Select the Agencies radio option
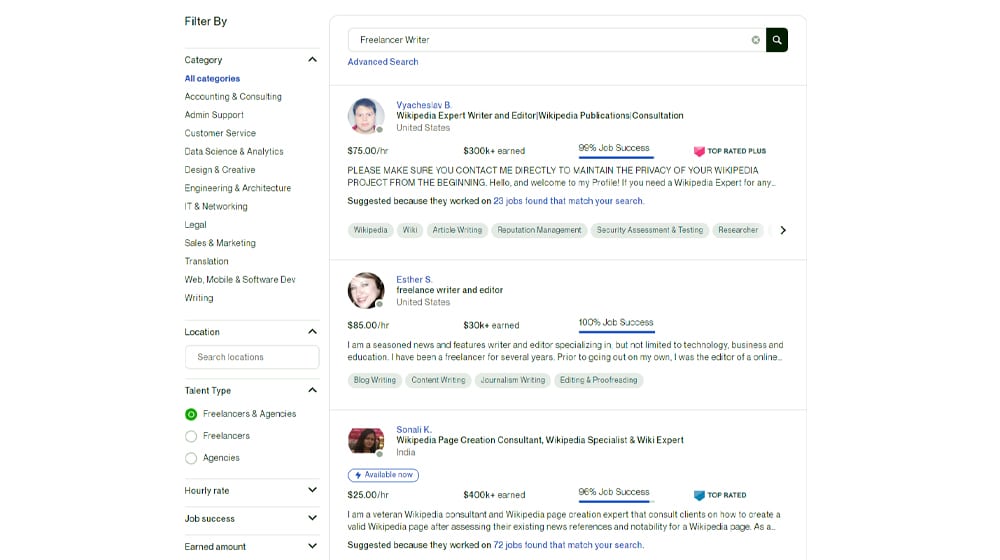 pyautogui.click(x=191, y=458)
